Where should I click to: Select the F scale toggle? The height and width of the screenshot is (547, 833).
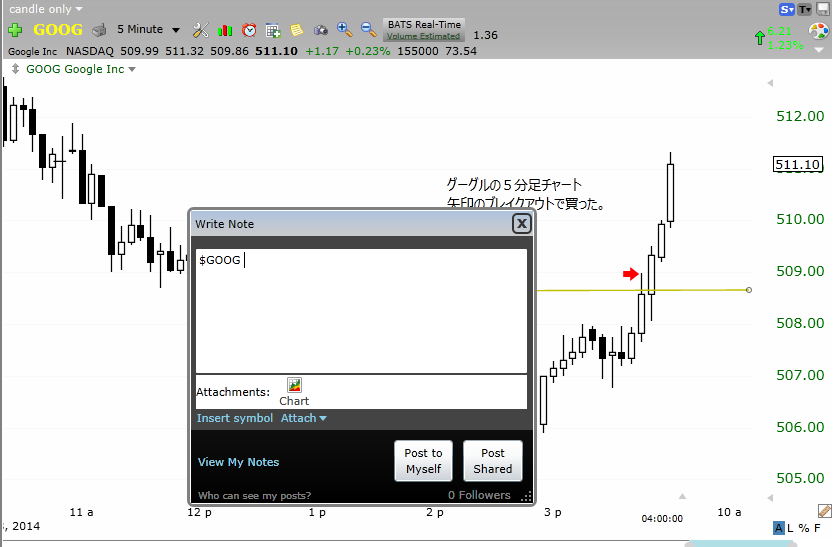tap(817, 528)
